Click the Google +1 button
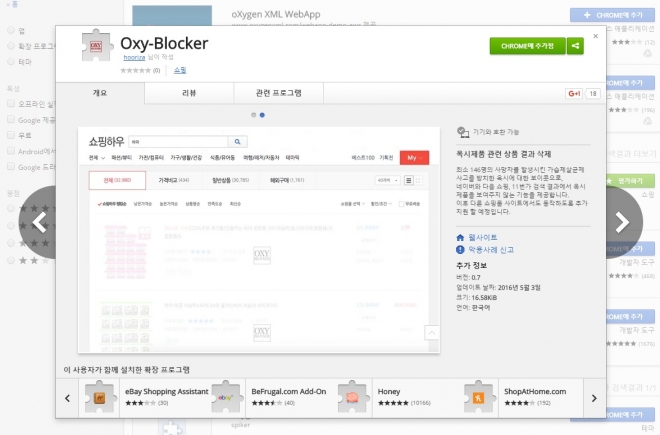 [574, 93]
